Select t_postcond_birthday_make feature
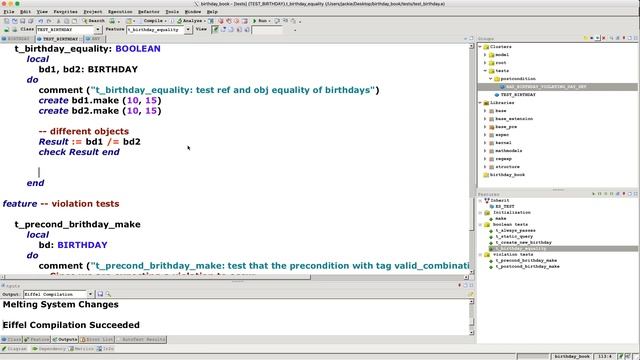640x360 pixels. click(x=527, y=267)
